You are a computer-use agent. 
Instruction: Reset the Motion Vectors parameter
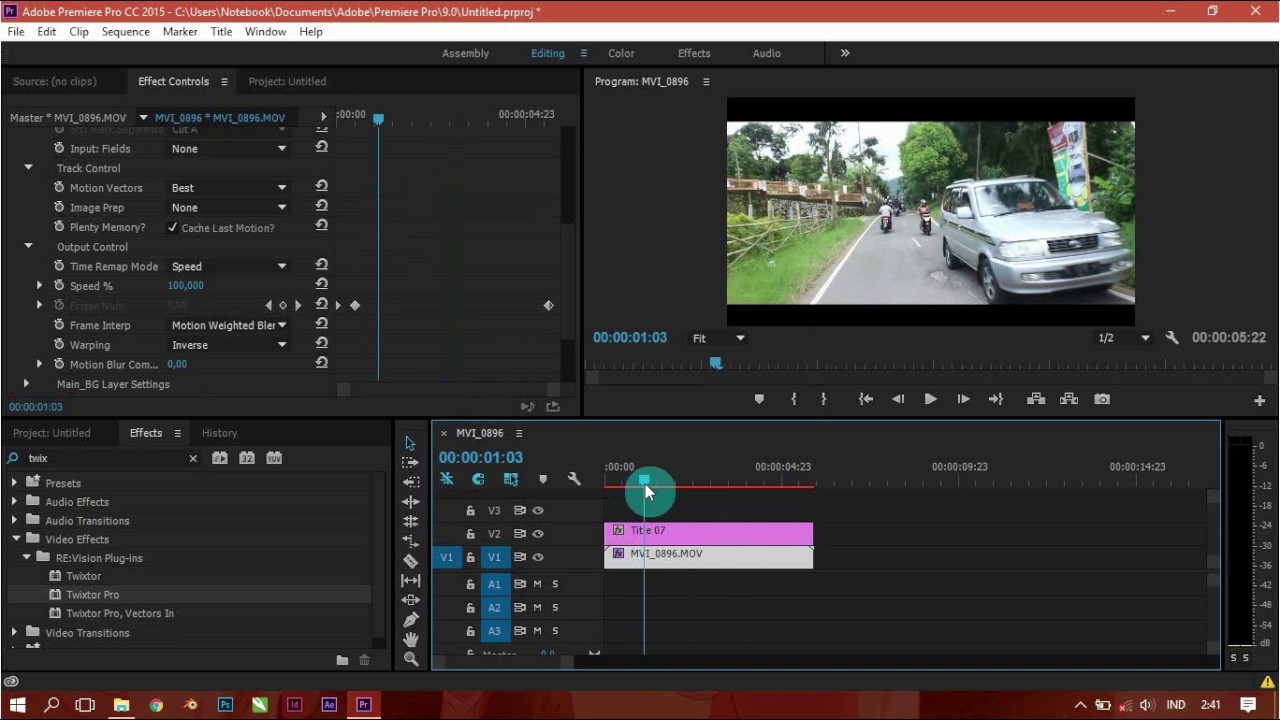[321, 187]
